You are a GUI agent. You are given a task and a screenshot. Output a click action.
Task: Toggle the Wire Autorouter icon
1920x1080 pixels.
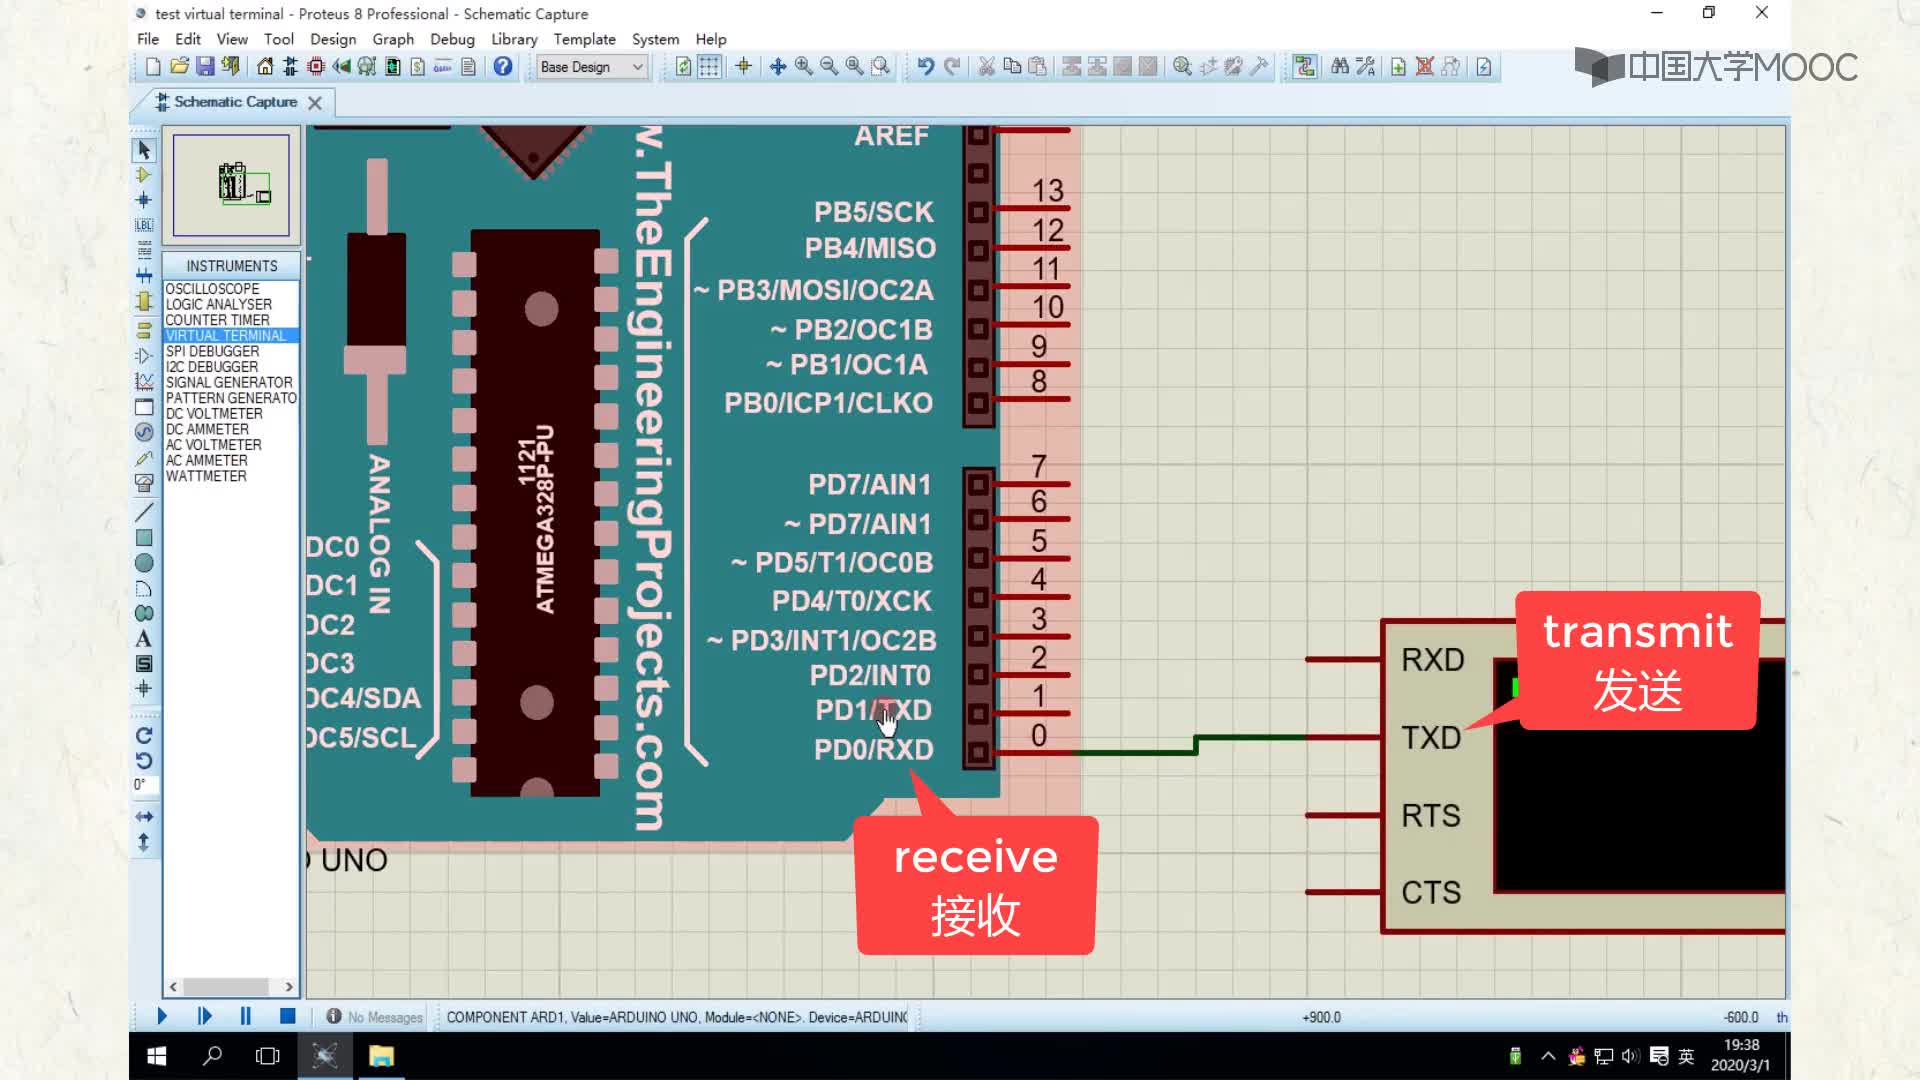click(x=1305, y=67)
